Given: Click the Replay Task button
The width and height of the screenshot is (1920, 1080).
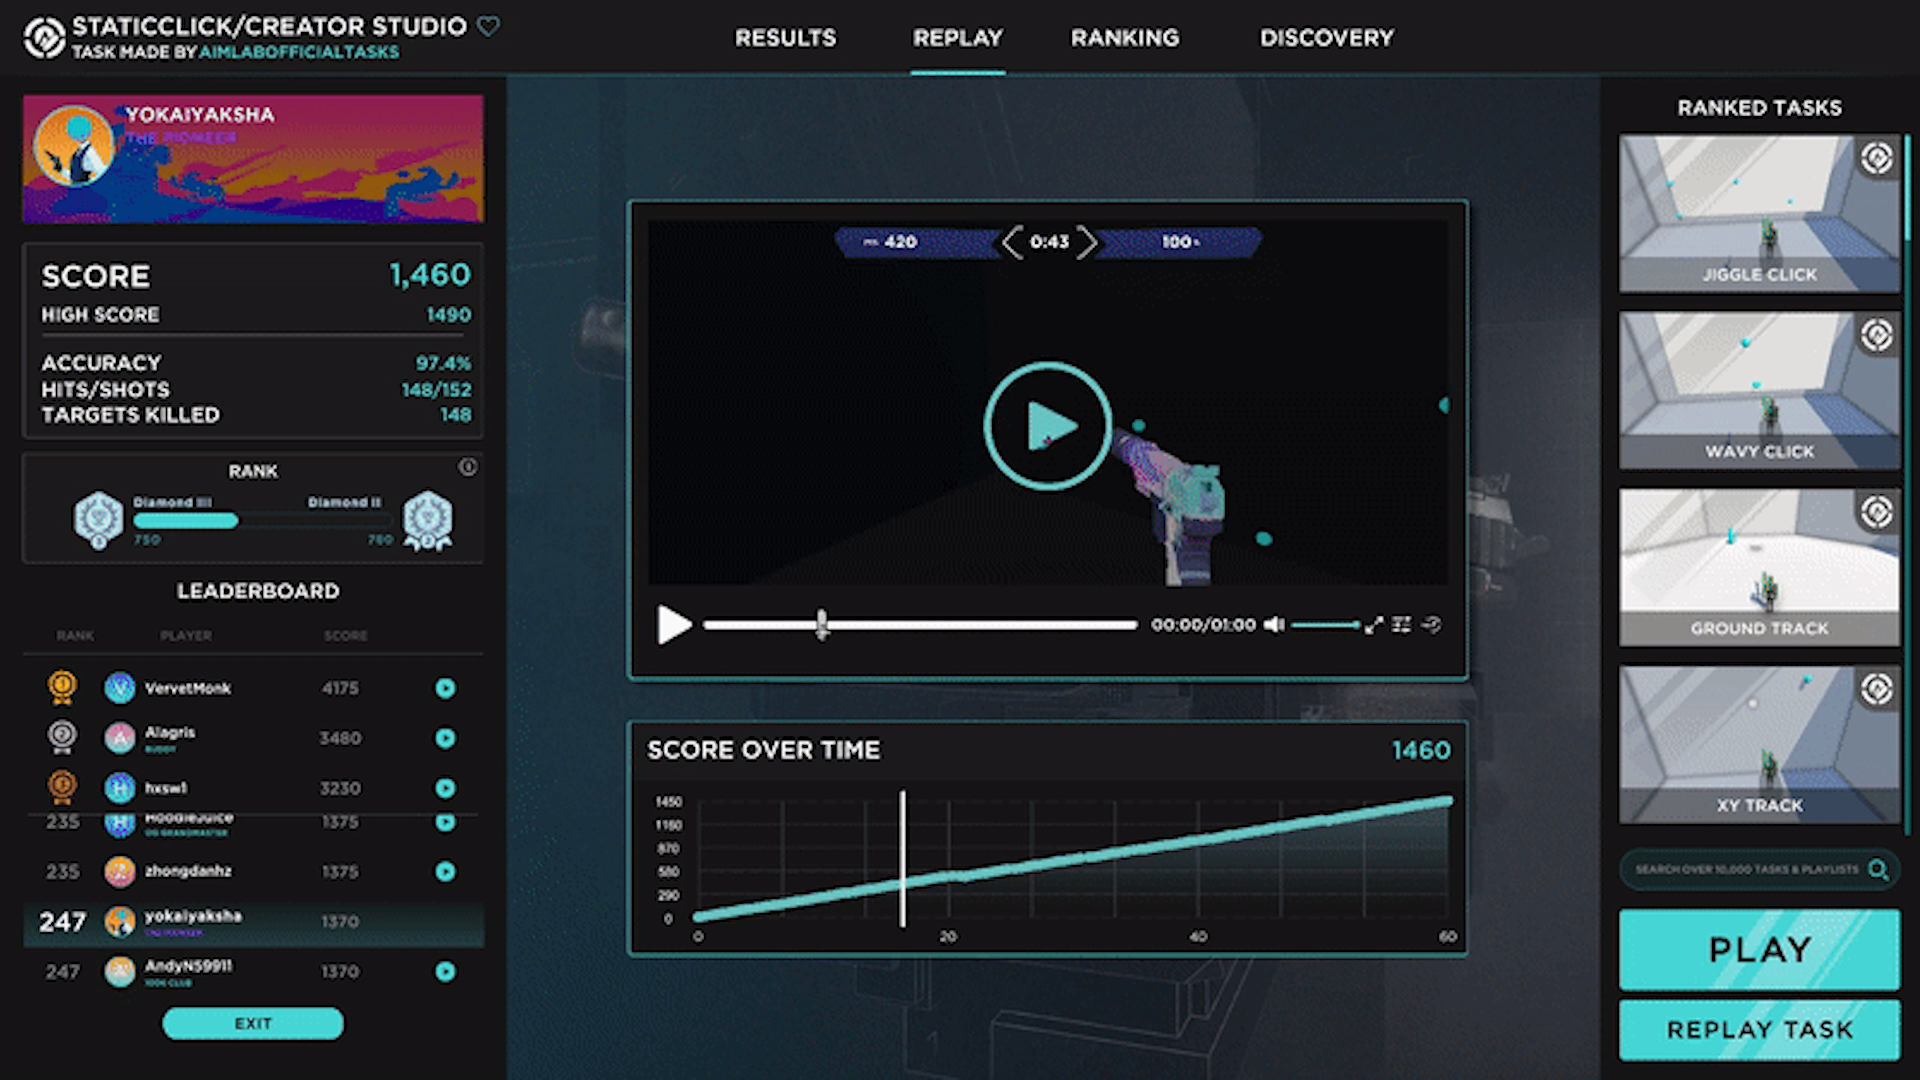Looking at the screenshot, I should point(1759,1030).
